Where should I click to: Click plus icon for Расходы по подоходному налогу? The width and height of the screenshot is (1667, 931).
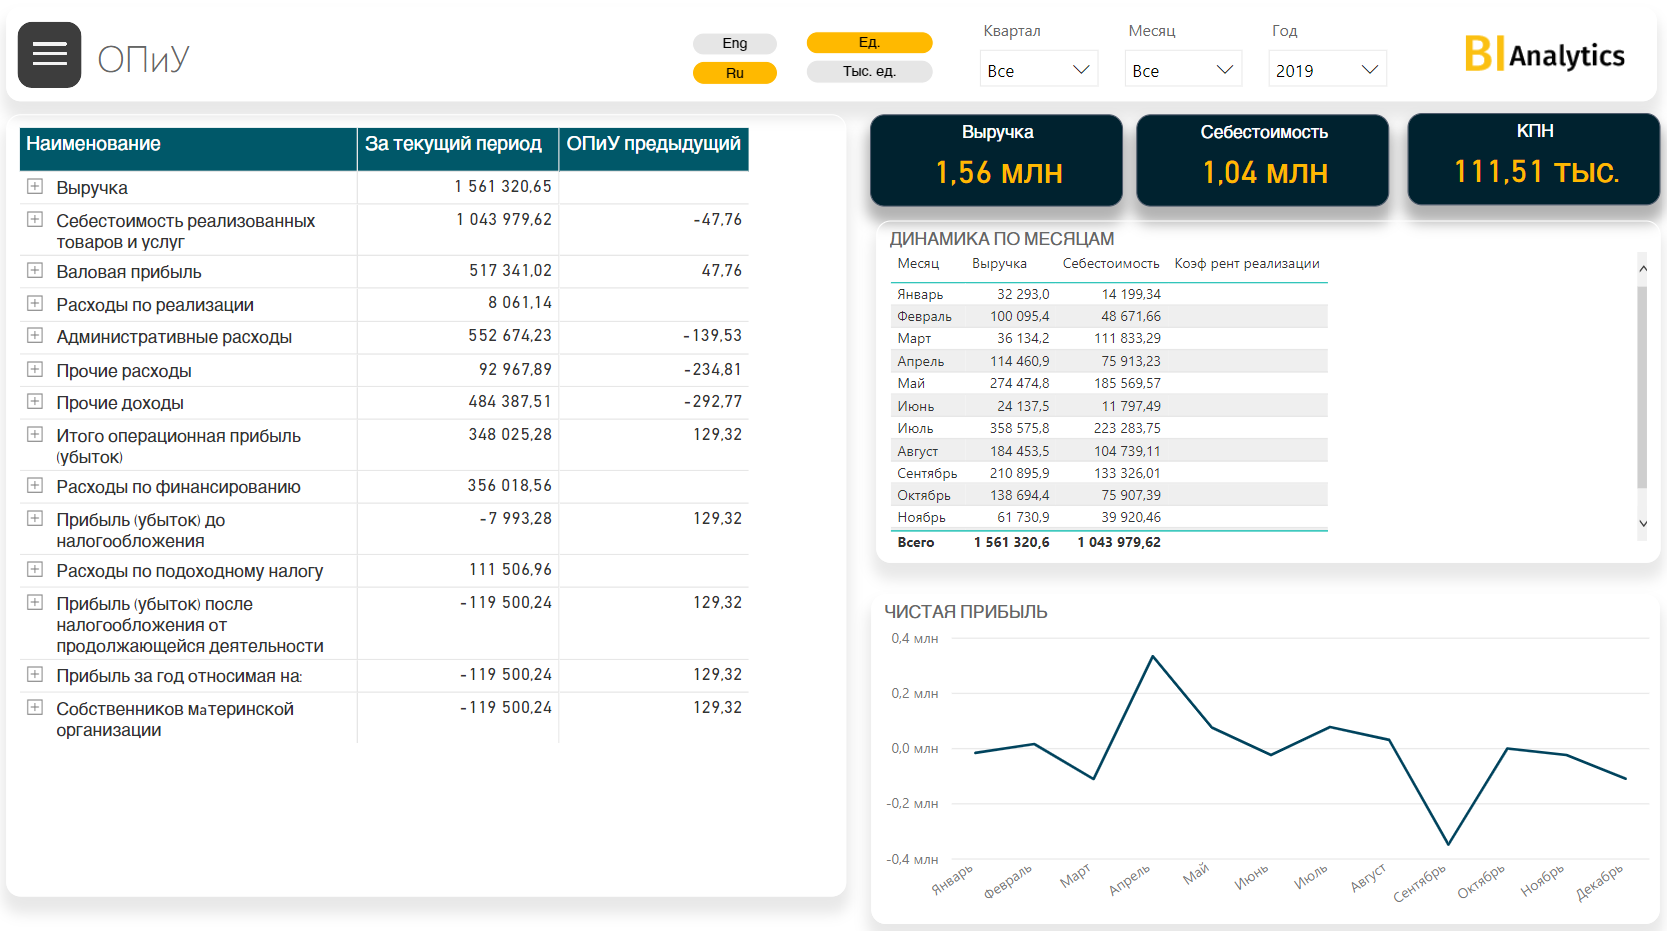point(35,570)
